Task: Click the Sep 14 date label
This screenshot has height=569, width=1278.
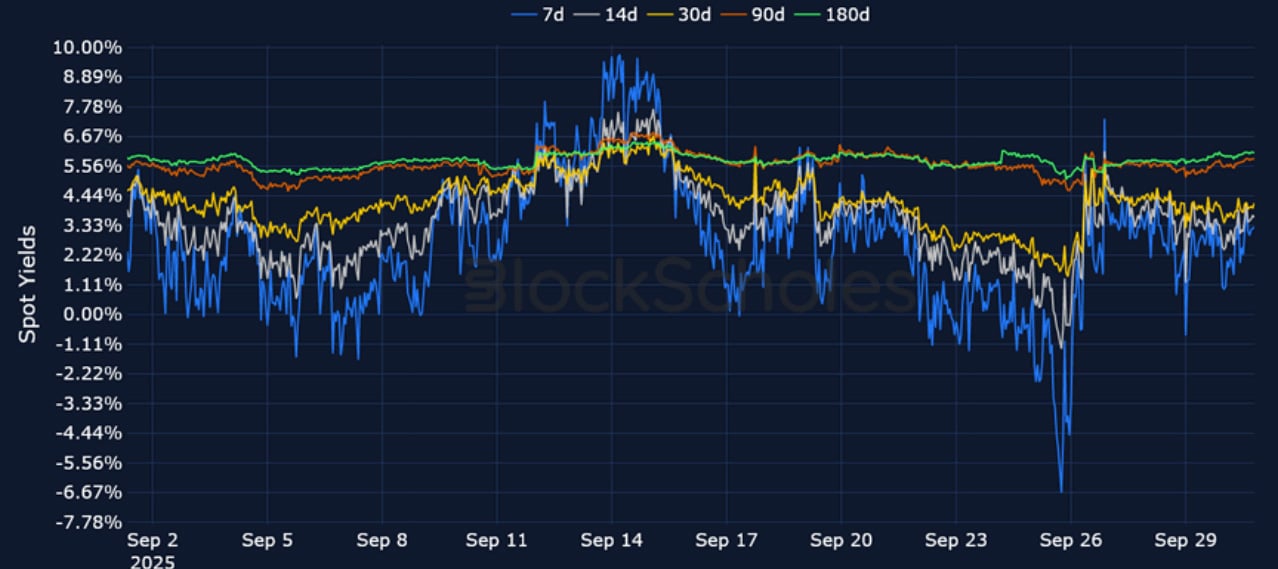Action: (x=611, y=541)
